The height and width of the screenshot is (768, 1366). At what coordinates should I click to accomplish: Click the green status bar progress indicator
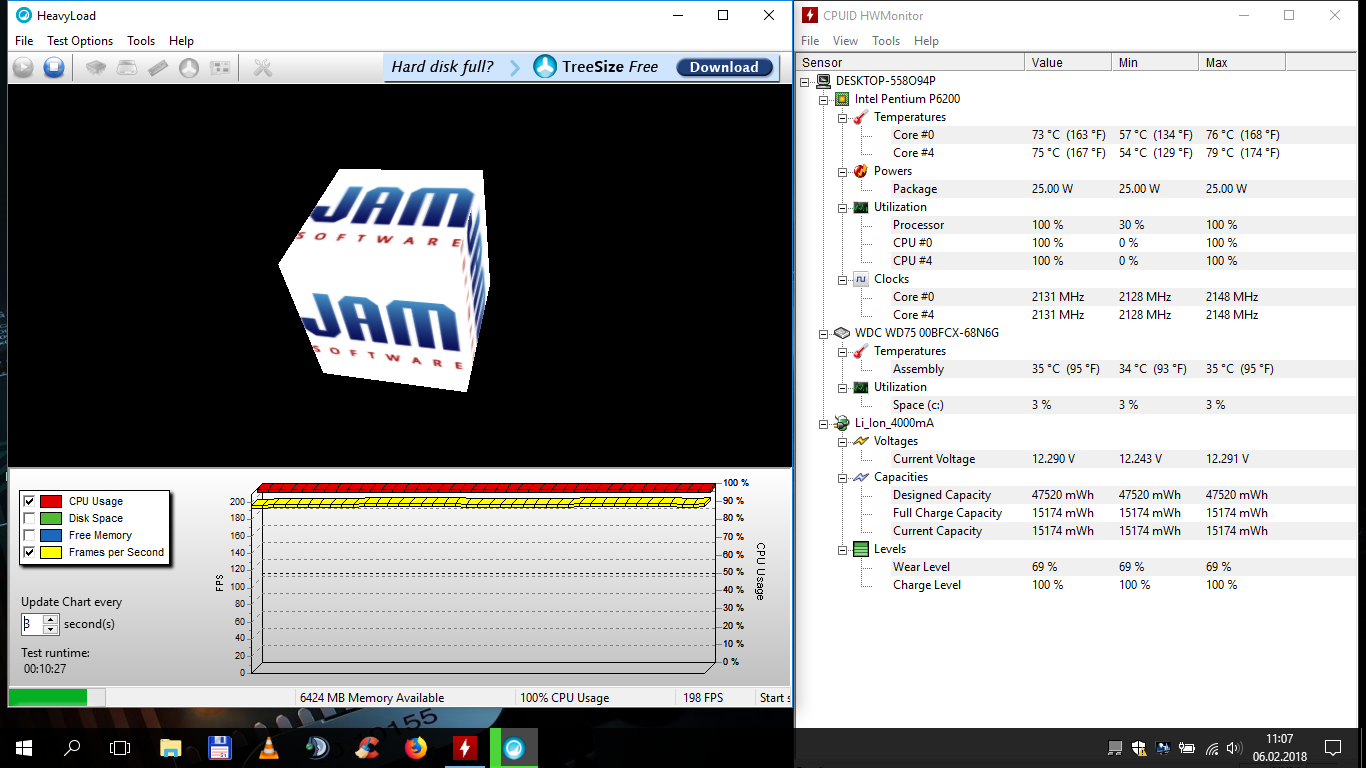click(x=48, y=697)
